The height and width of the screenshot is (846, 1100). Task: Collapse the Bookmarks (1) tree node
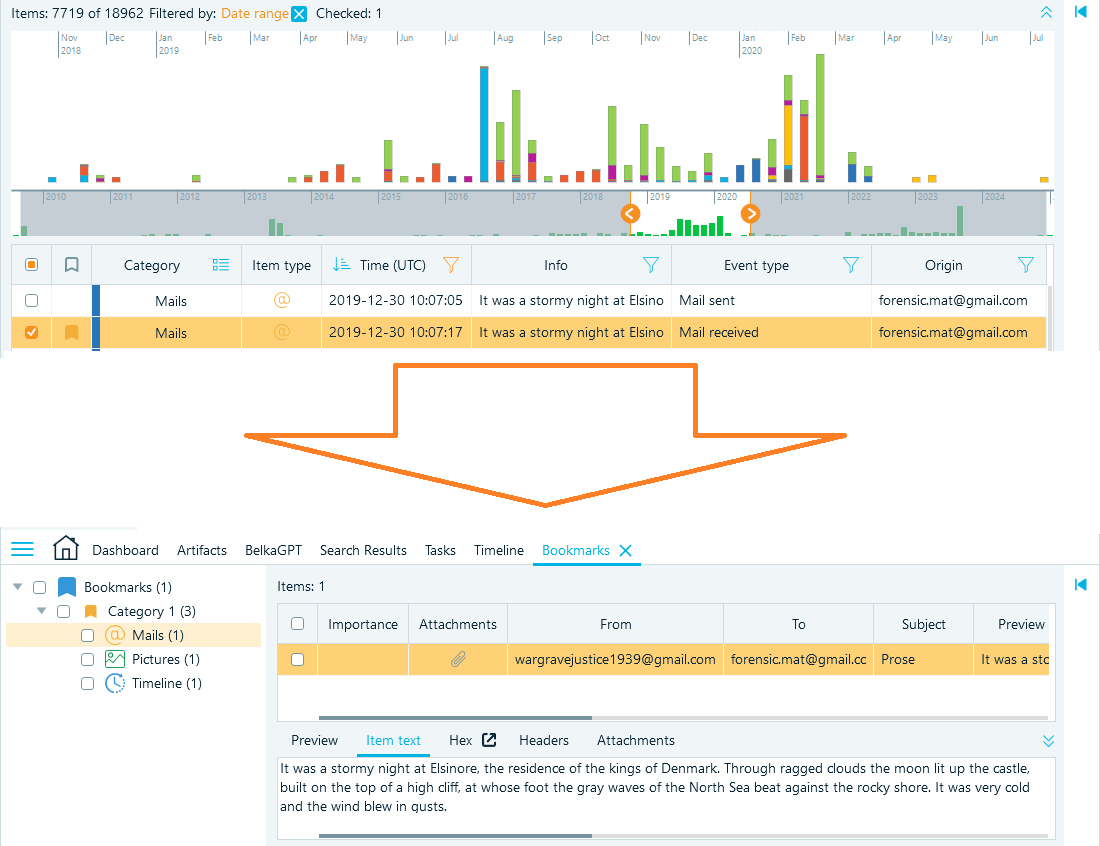click(x=18, y=587)
